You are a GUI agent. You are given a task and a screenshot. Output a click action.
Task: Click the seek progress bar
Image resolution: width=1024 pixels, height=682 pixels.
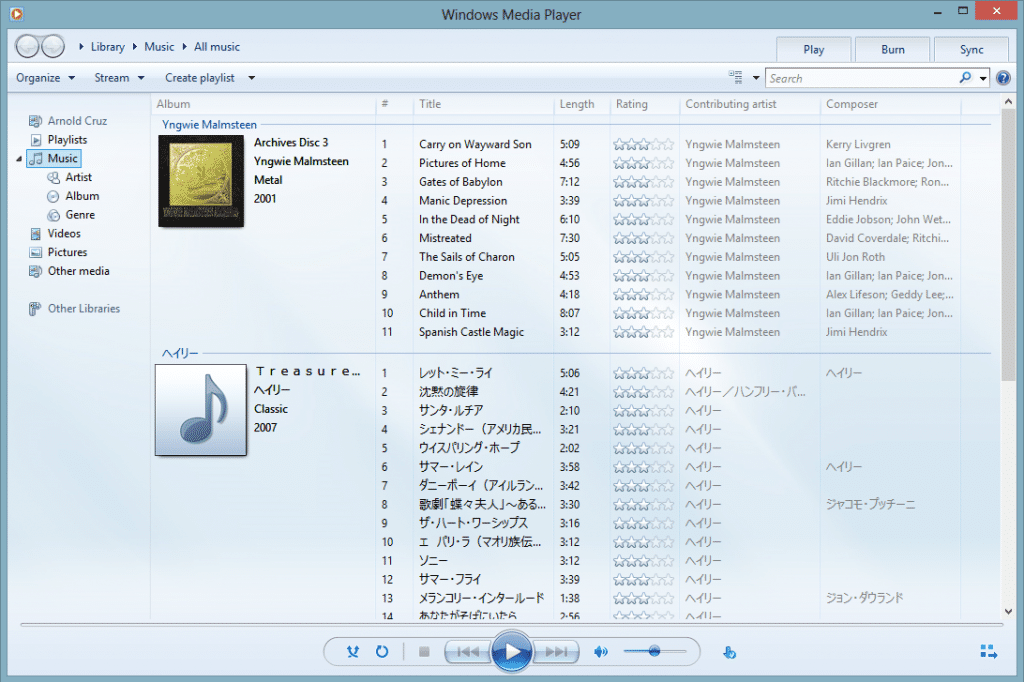511,625
